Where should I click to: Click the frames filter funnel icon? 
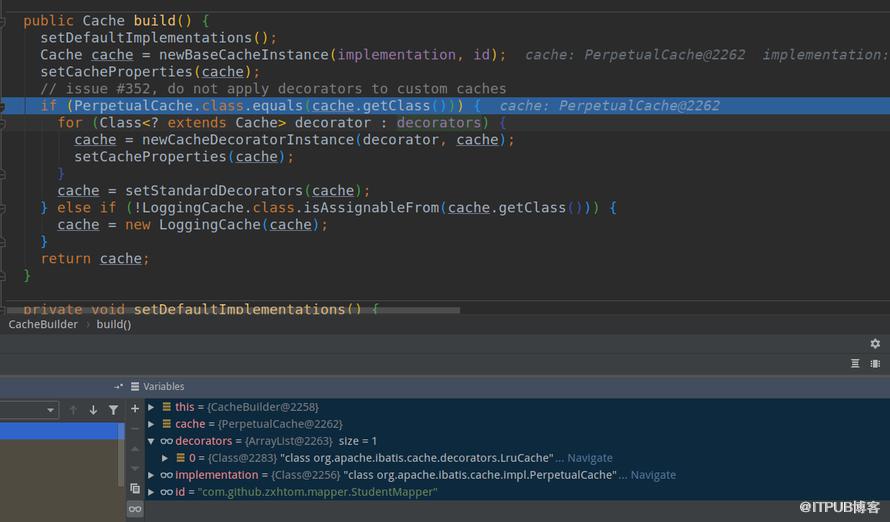coord(114,410)
